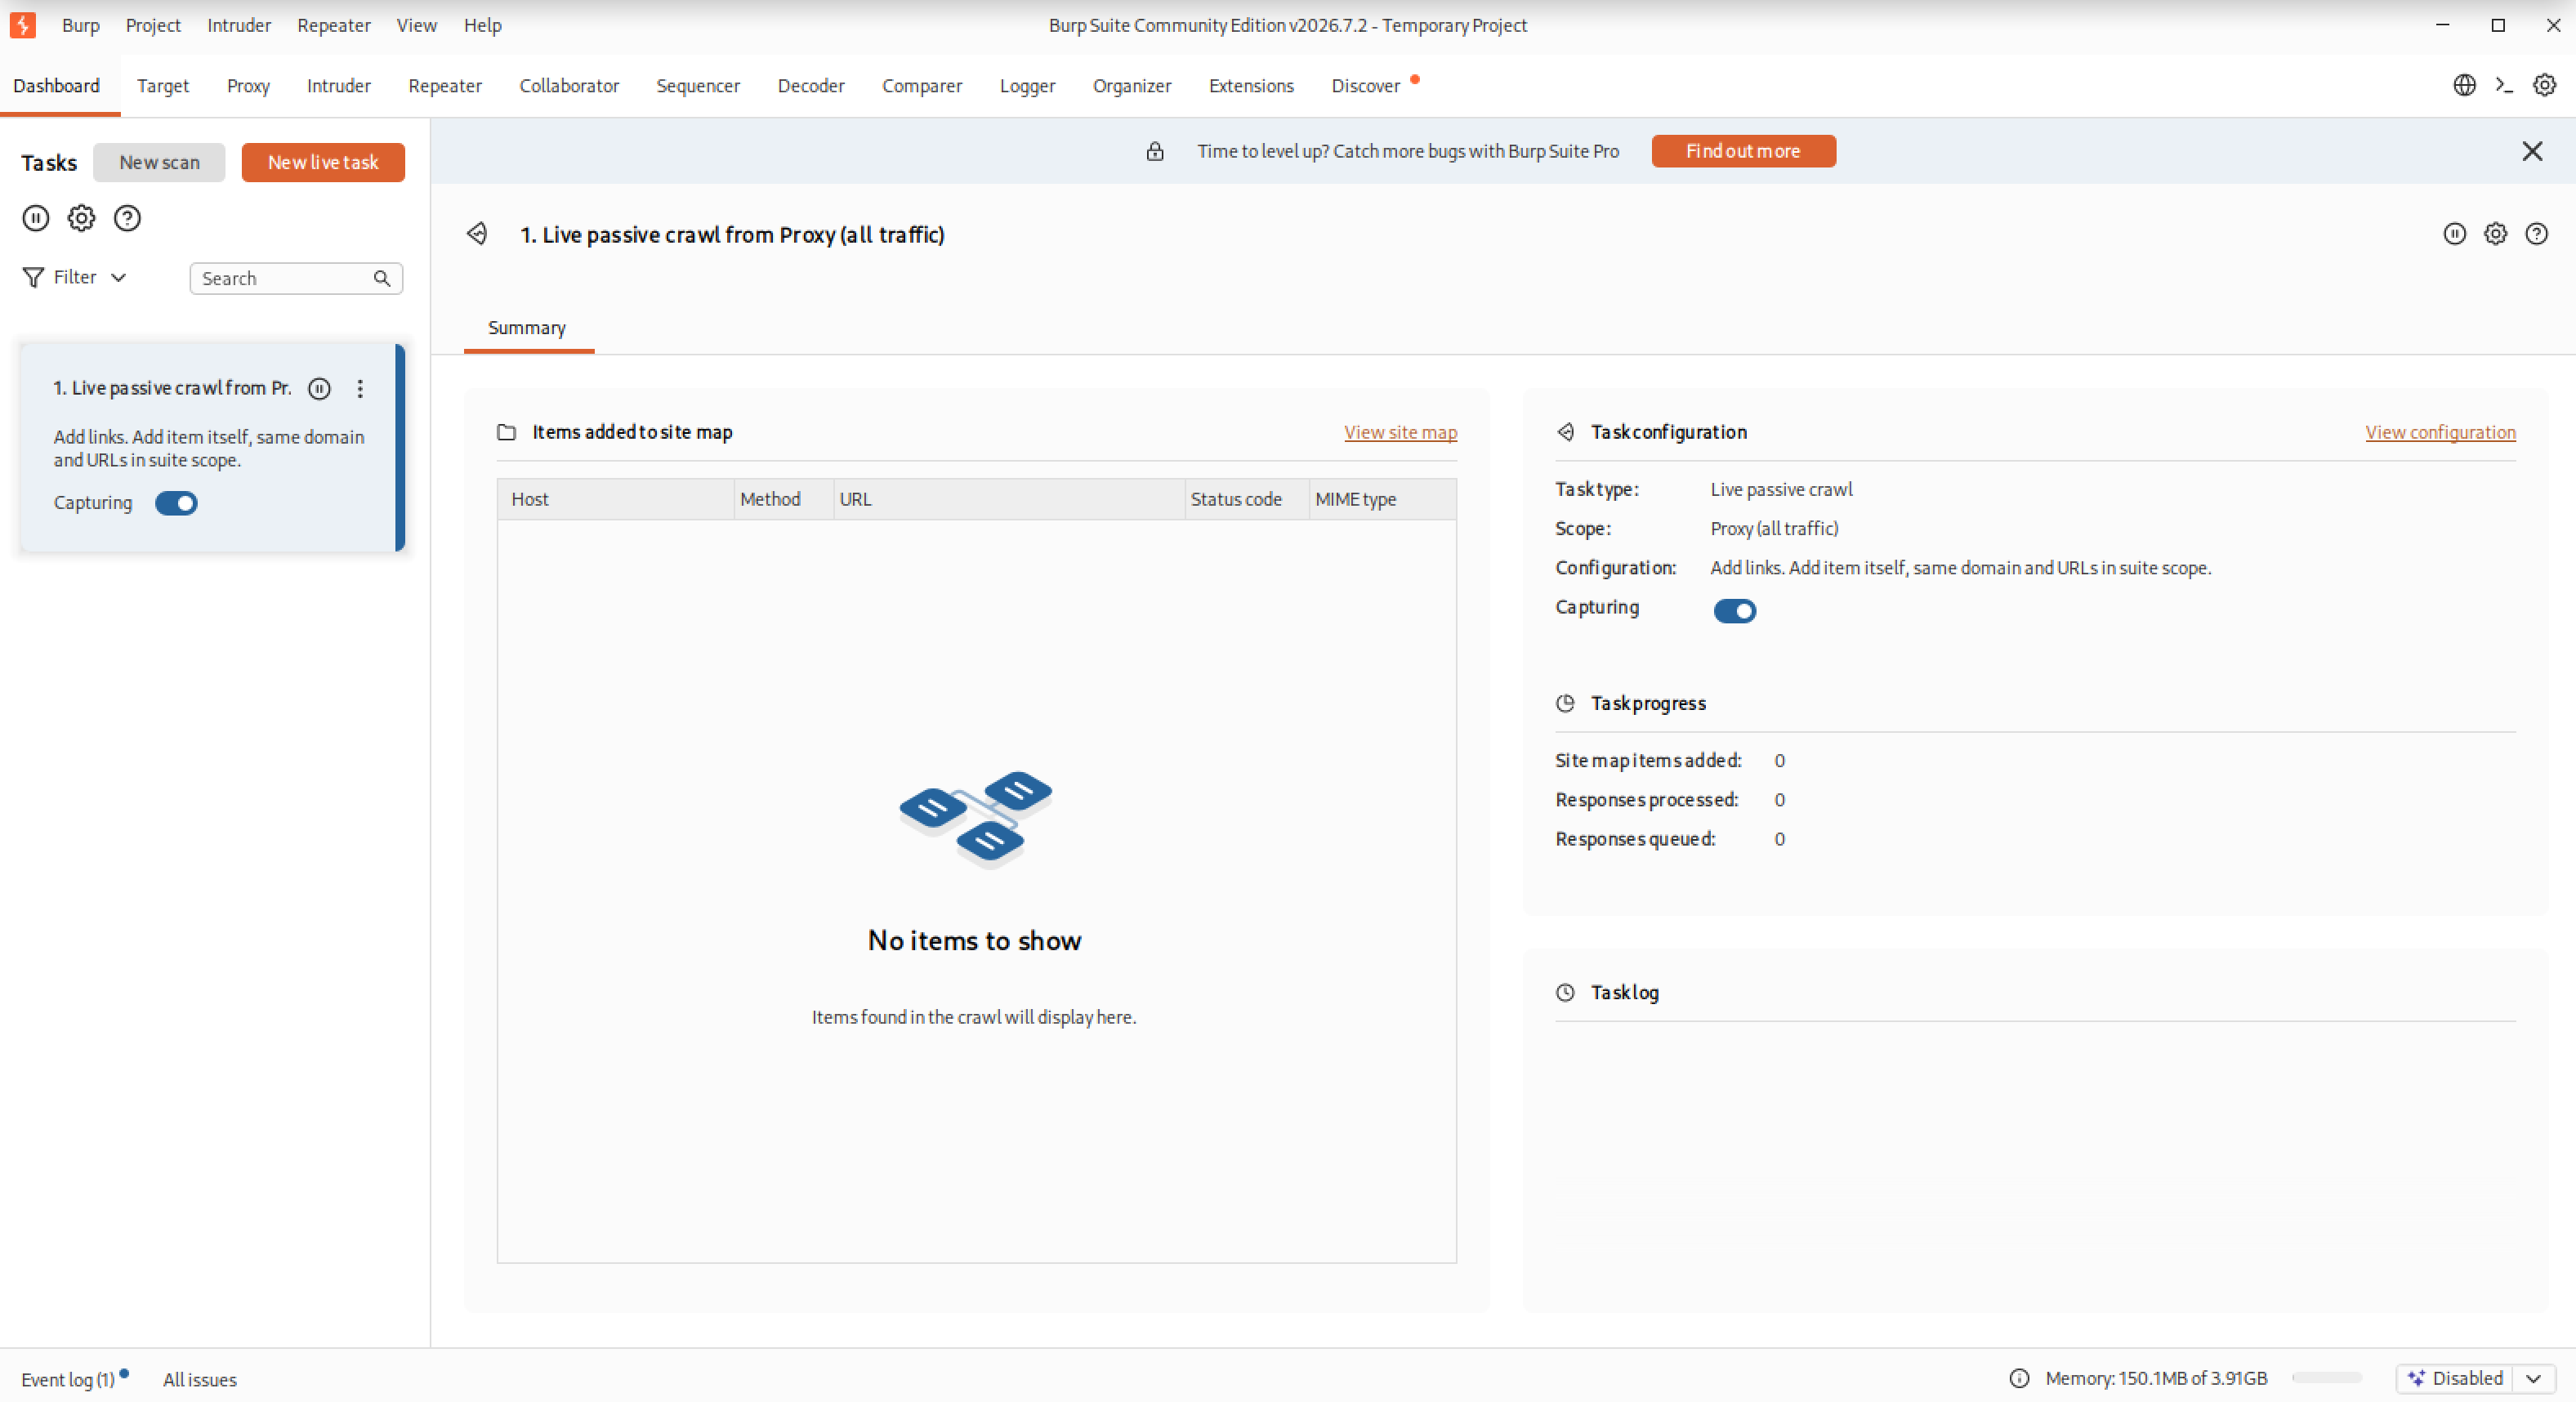Viewport: 2576px width, 1402px height.
Task: Toggle Capturing switch in task 1 card
Action: (x=176, y=503)
